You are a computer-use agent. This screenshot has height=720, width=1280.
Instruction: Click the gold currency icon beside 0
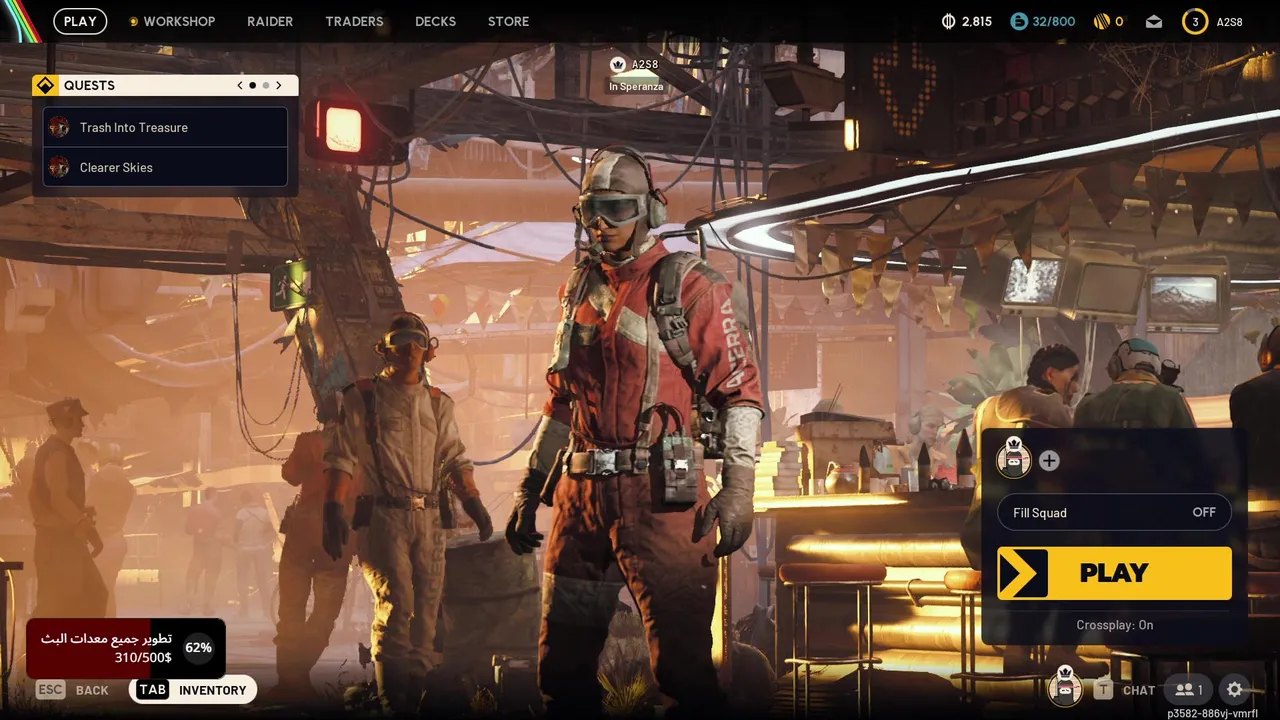1101,21
